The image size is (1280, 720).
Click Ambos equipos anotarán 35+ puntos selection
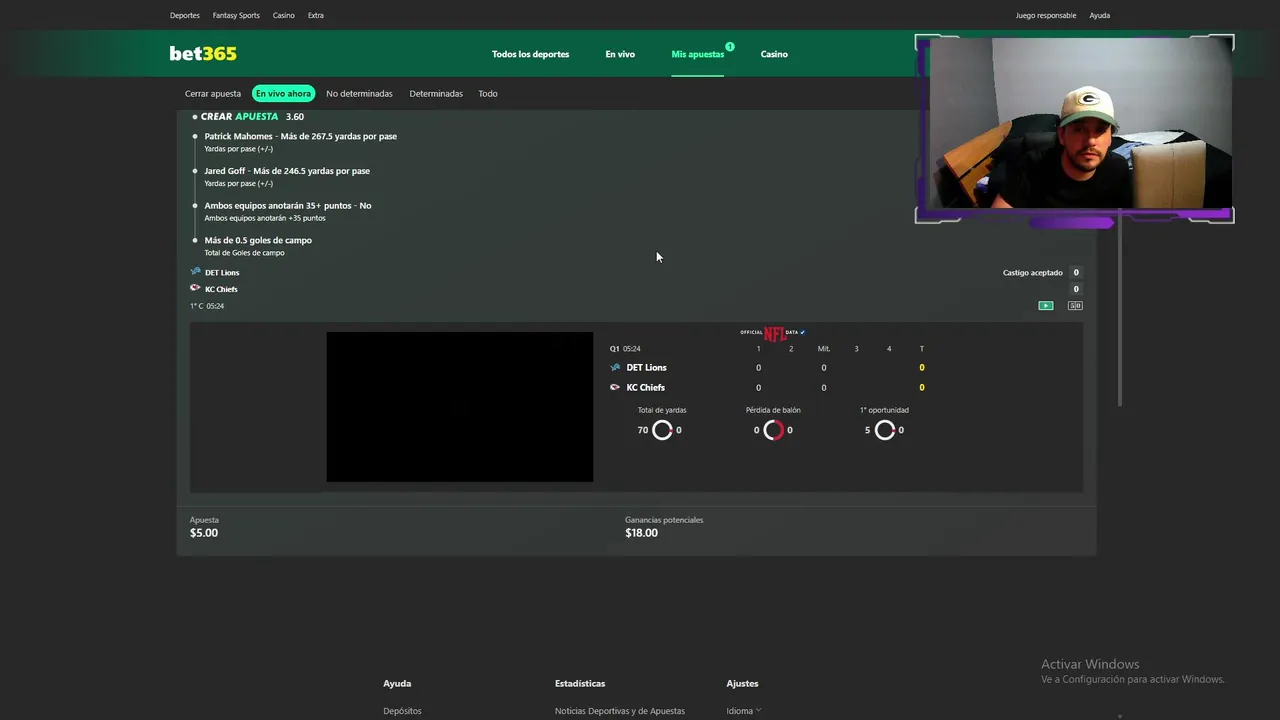(288, 205)
